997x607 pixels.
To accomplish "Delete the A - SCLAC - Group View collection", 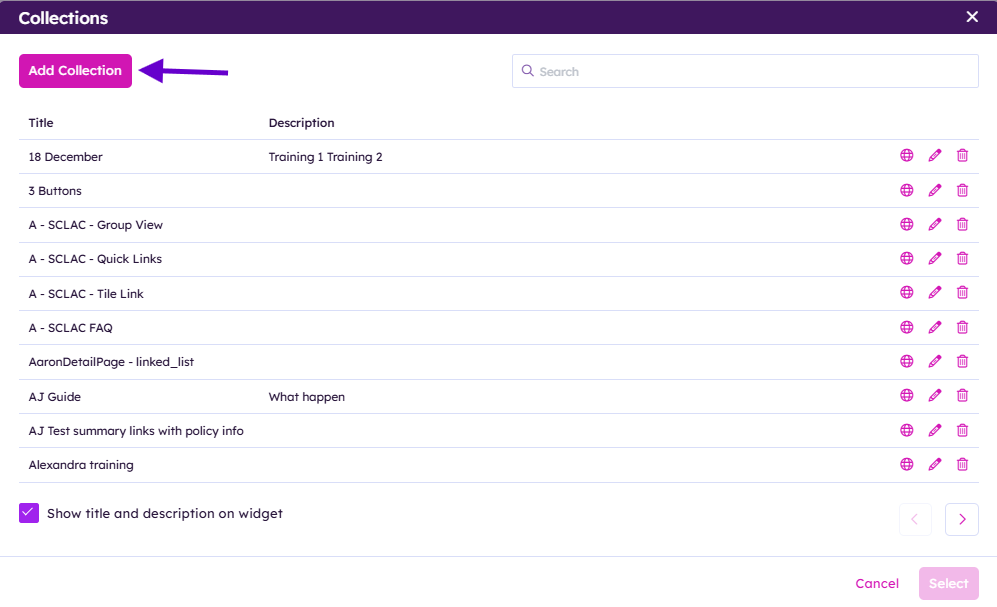I will tap(962, 225).
